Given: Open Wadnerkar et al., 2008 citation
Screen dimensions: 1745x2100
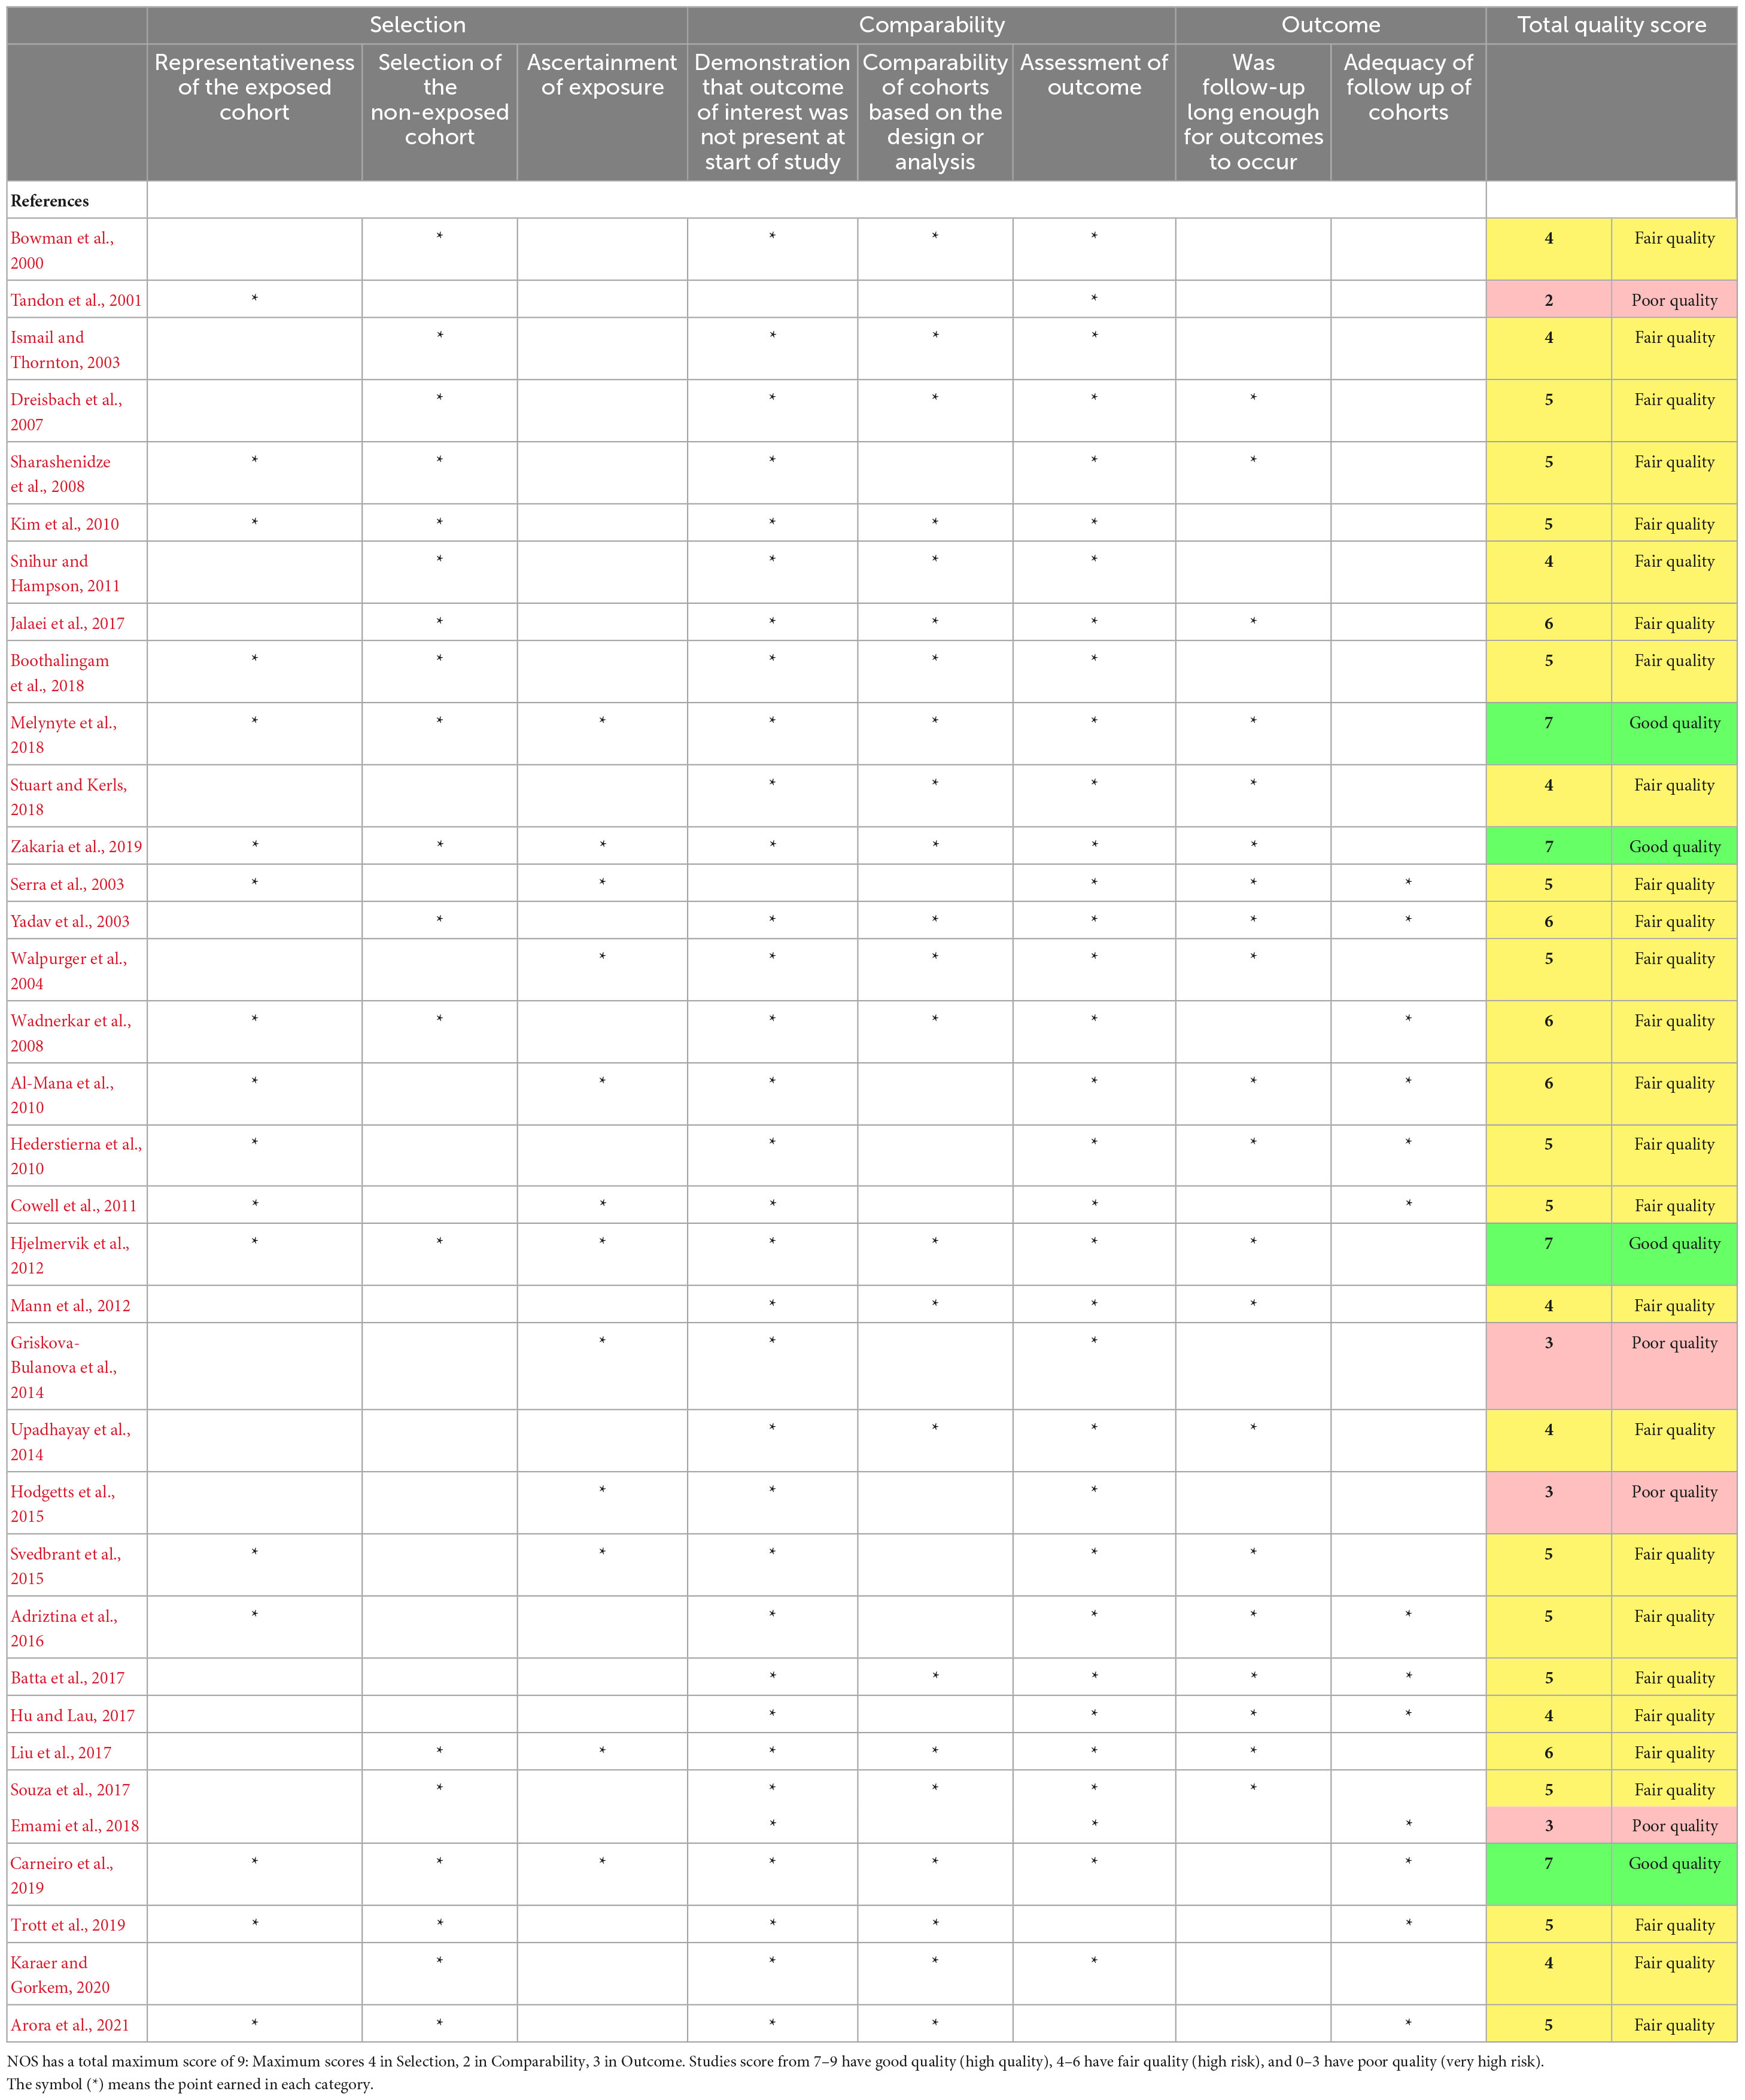Looking at the screenshot, I should pos(71,1033).
